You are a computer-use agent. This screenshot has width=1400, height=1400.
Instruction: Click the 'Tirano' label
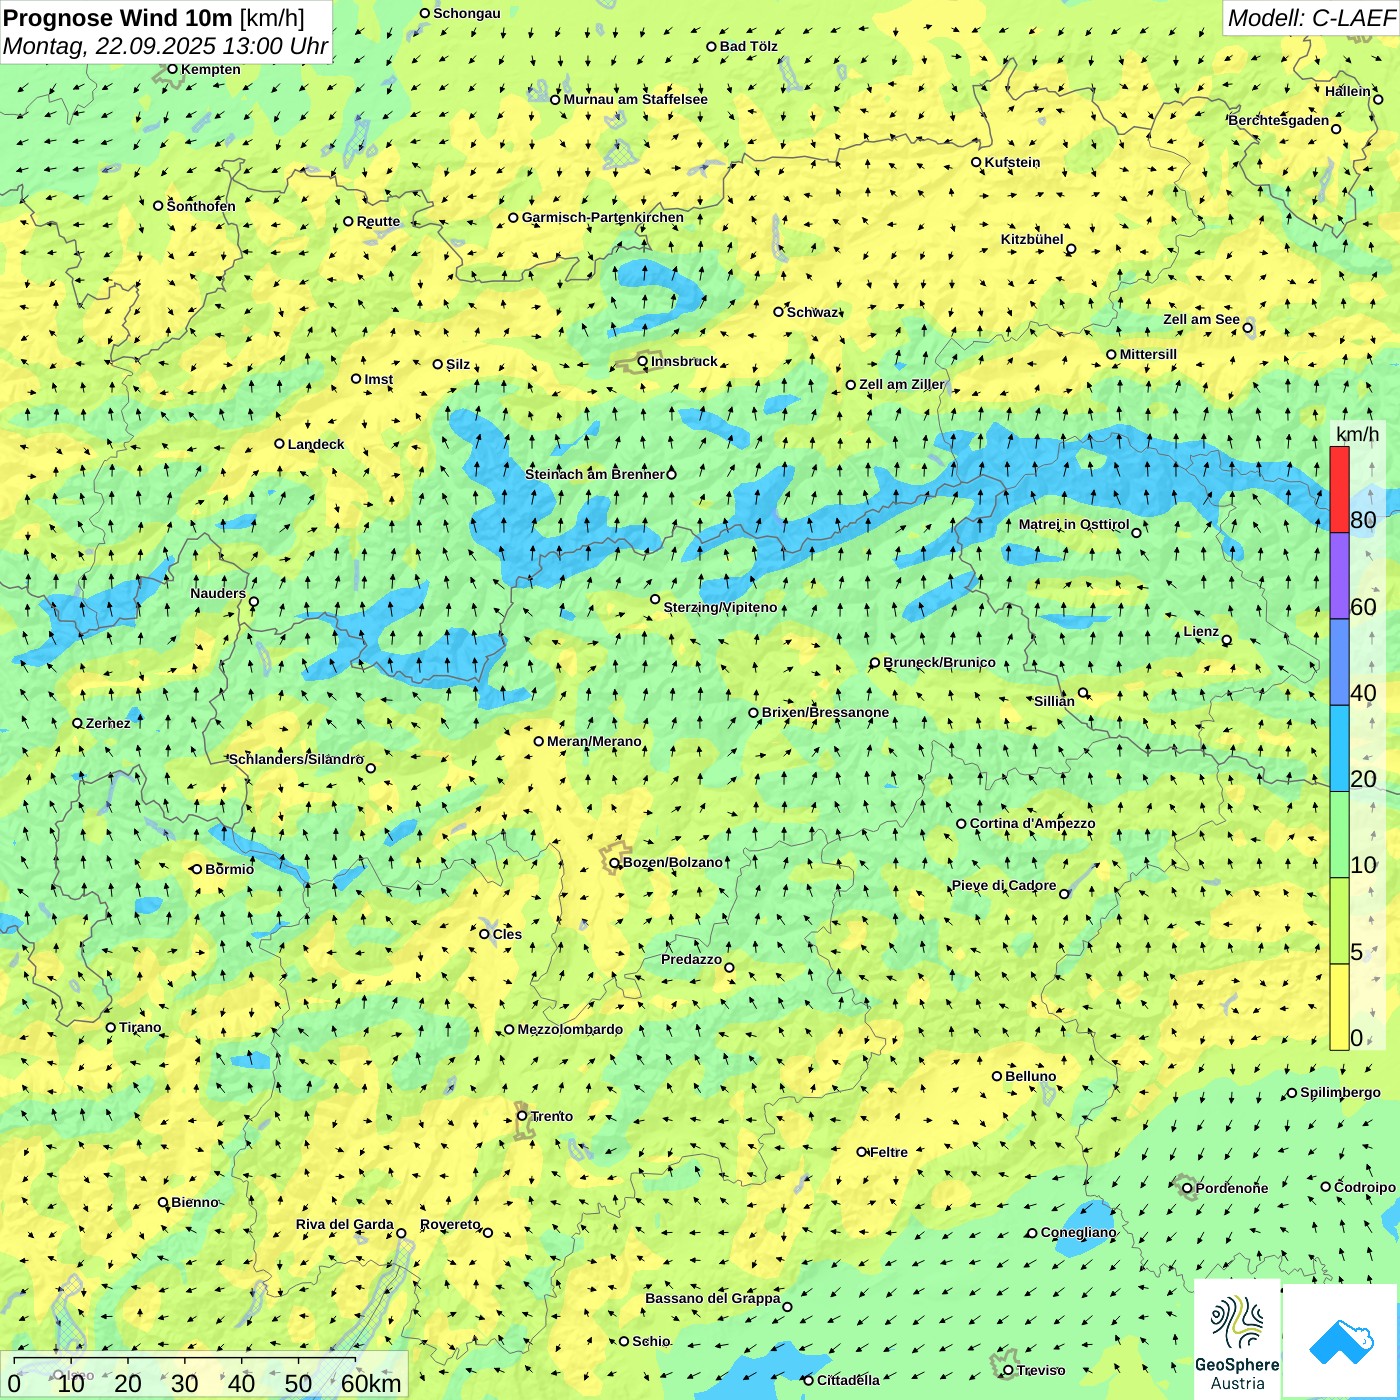pos(140,1027)
